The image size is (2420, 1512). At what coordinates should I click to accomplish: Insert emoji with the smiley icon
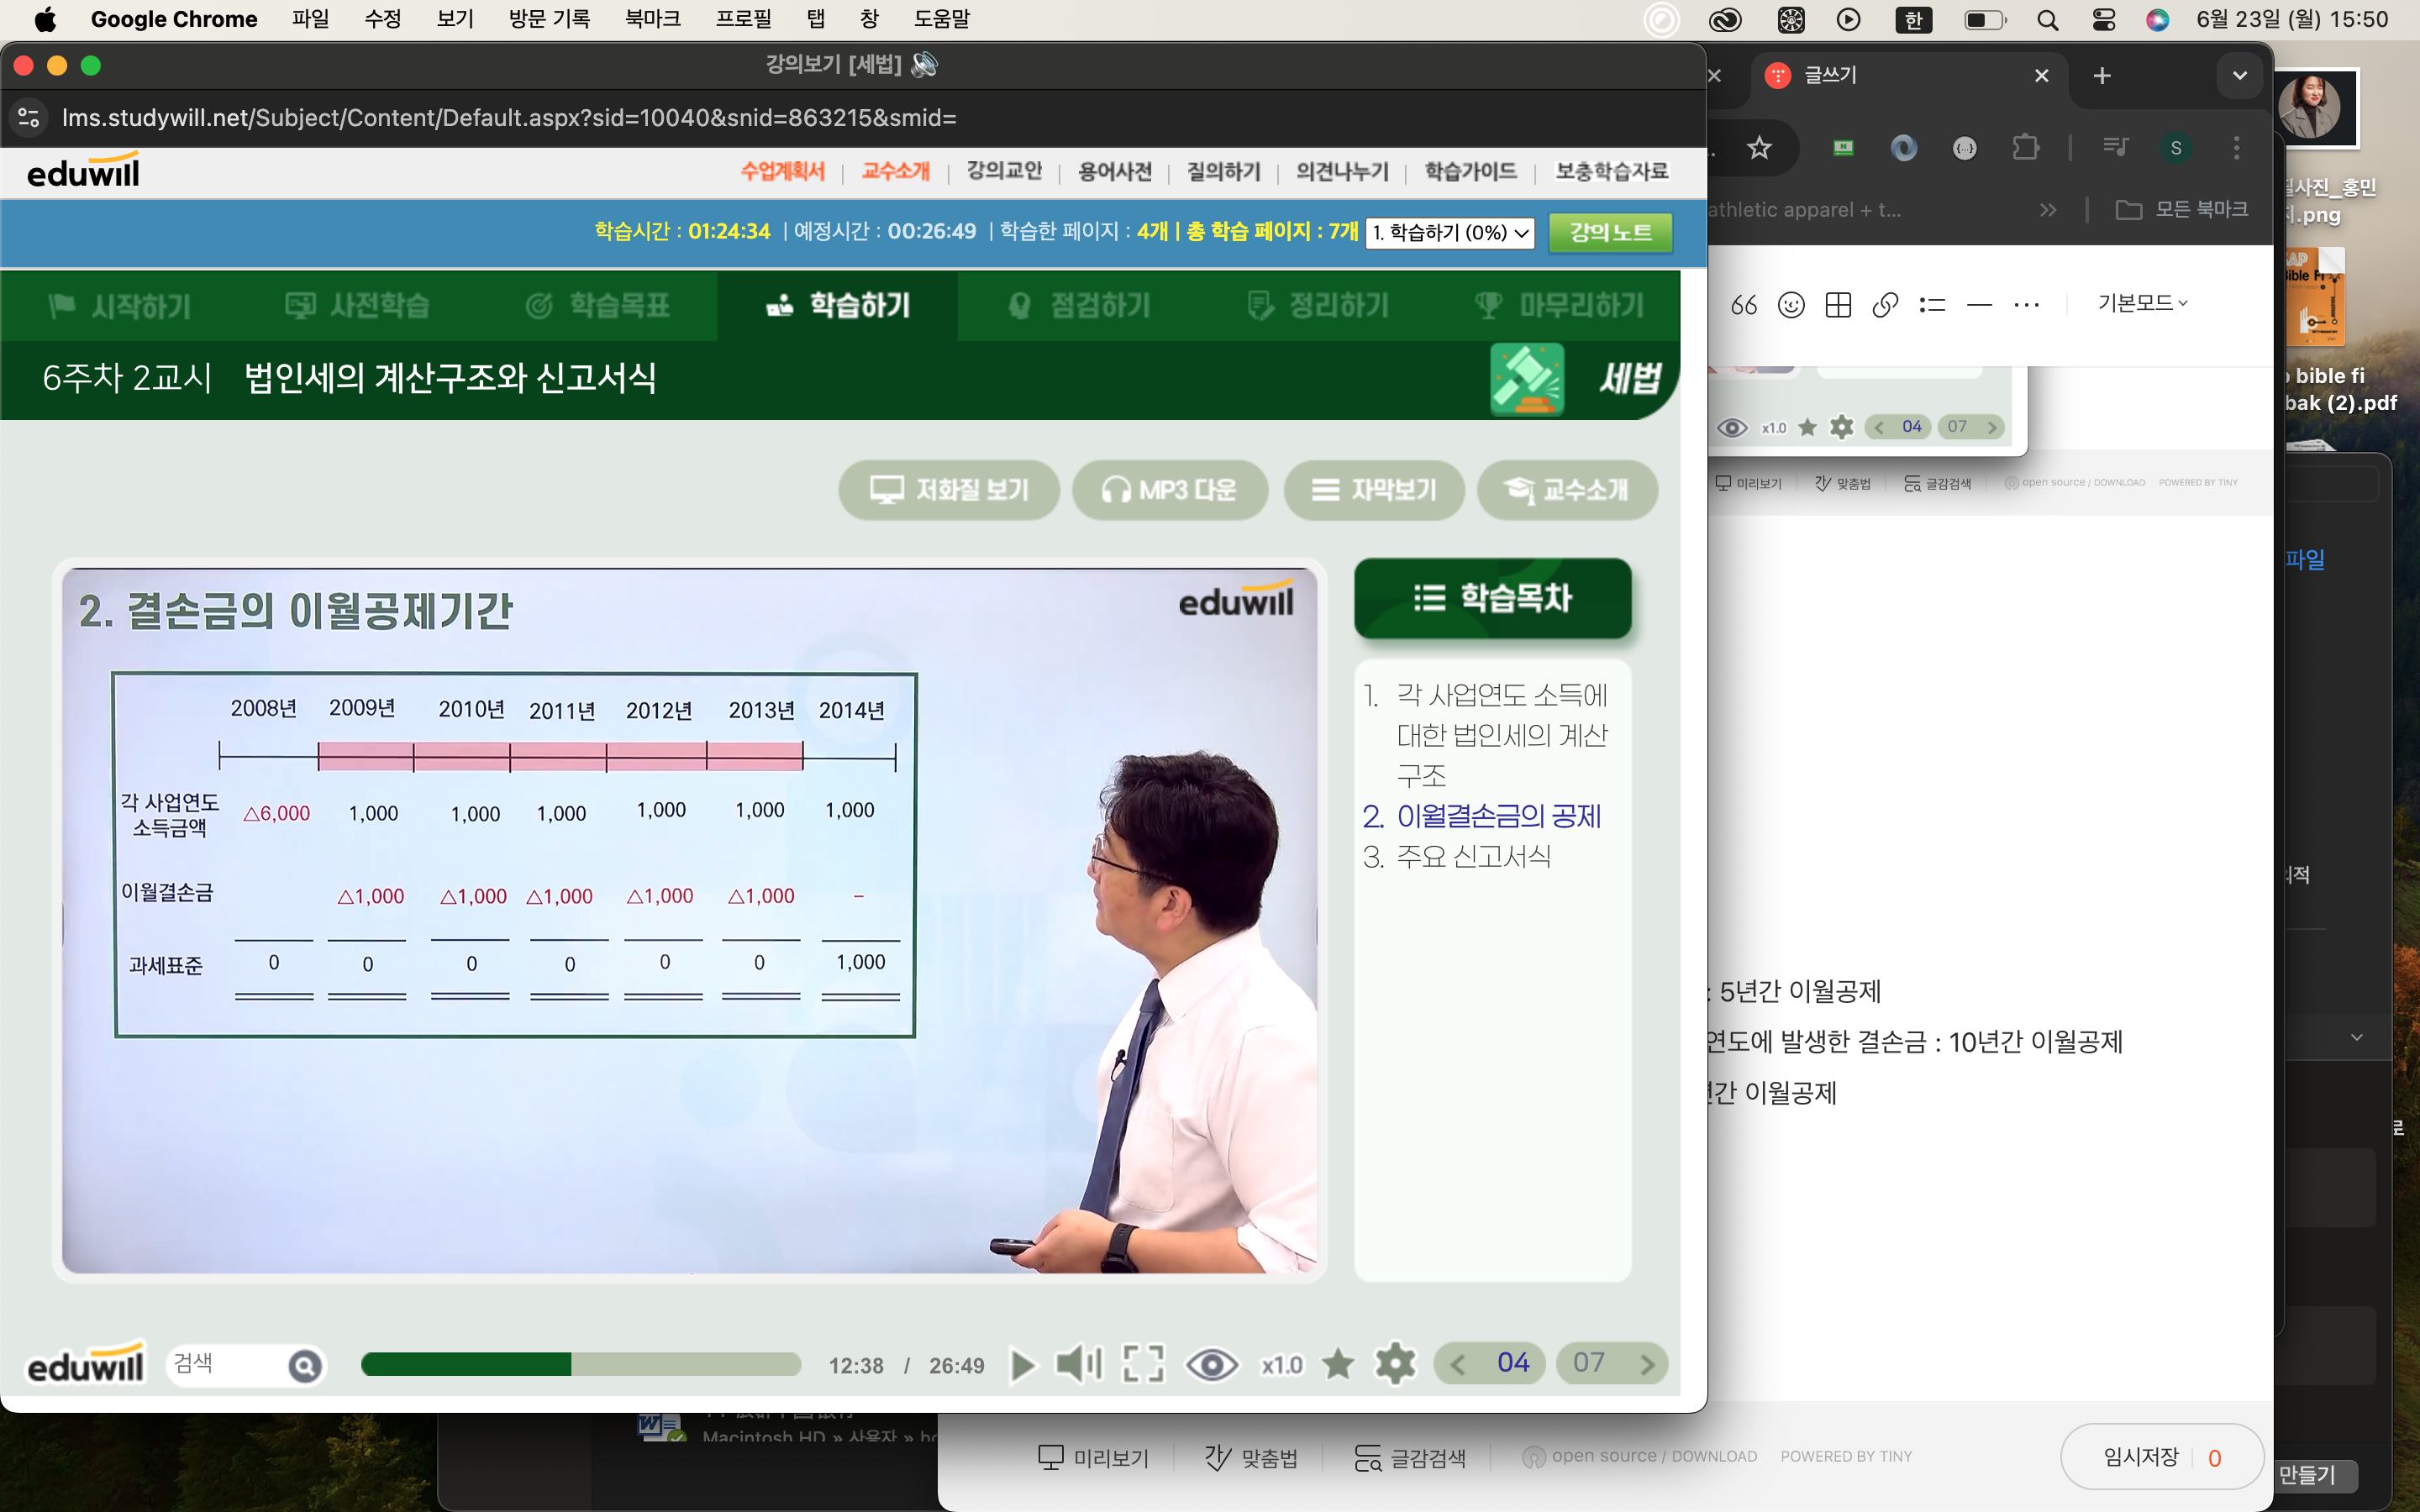[x=1791, y=305]
